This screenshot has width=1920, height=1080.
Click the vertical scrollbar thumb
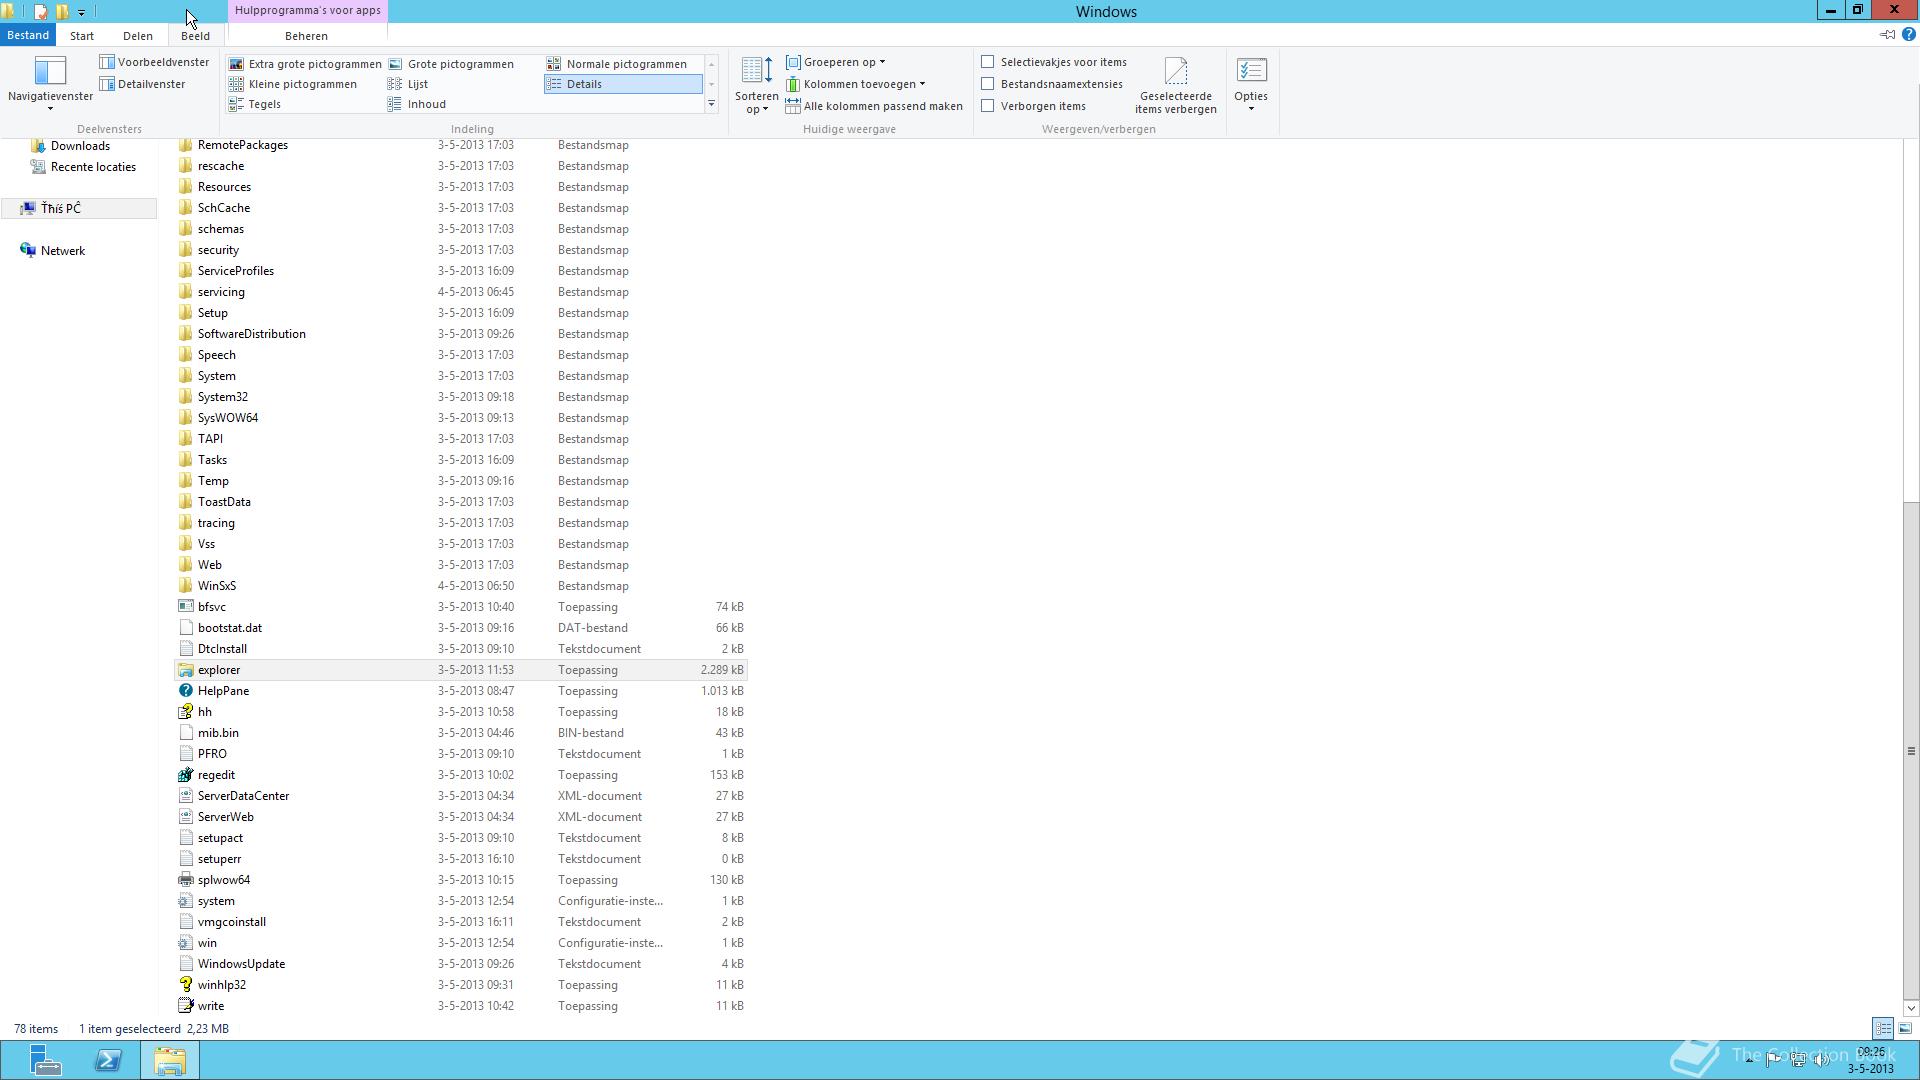click(x=1911, y=750)
